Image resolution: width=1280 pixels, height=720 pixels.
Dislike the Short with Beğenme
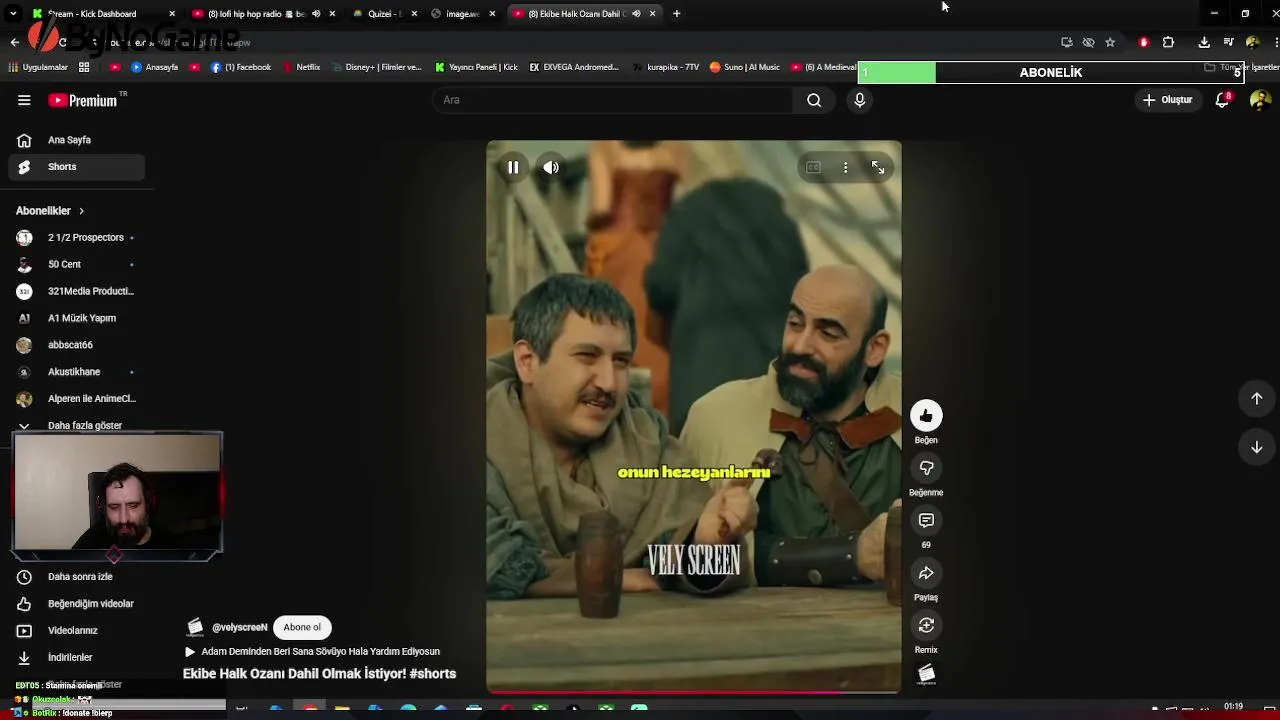point(926,468)
